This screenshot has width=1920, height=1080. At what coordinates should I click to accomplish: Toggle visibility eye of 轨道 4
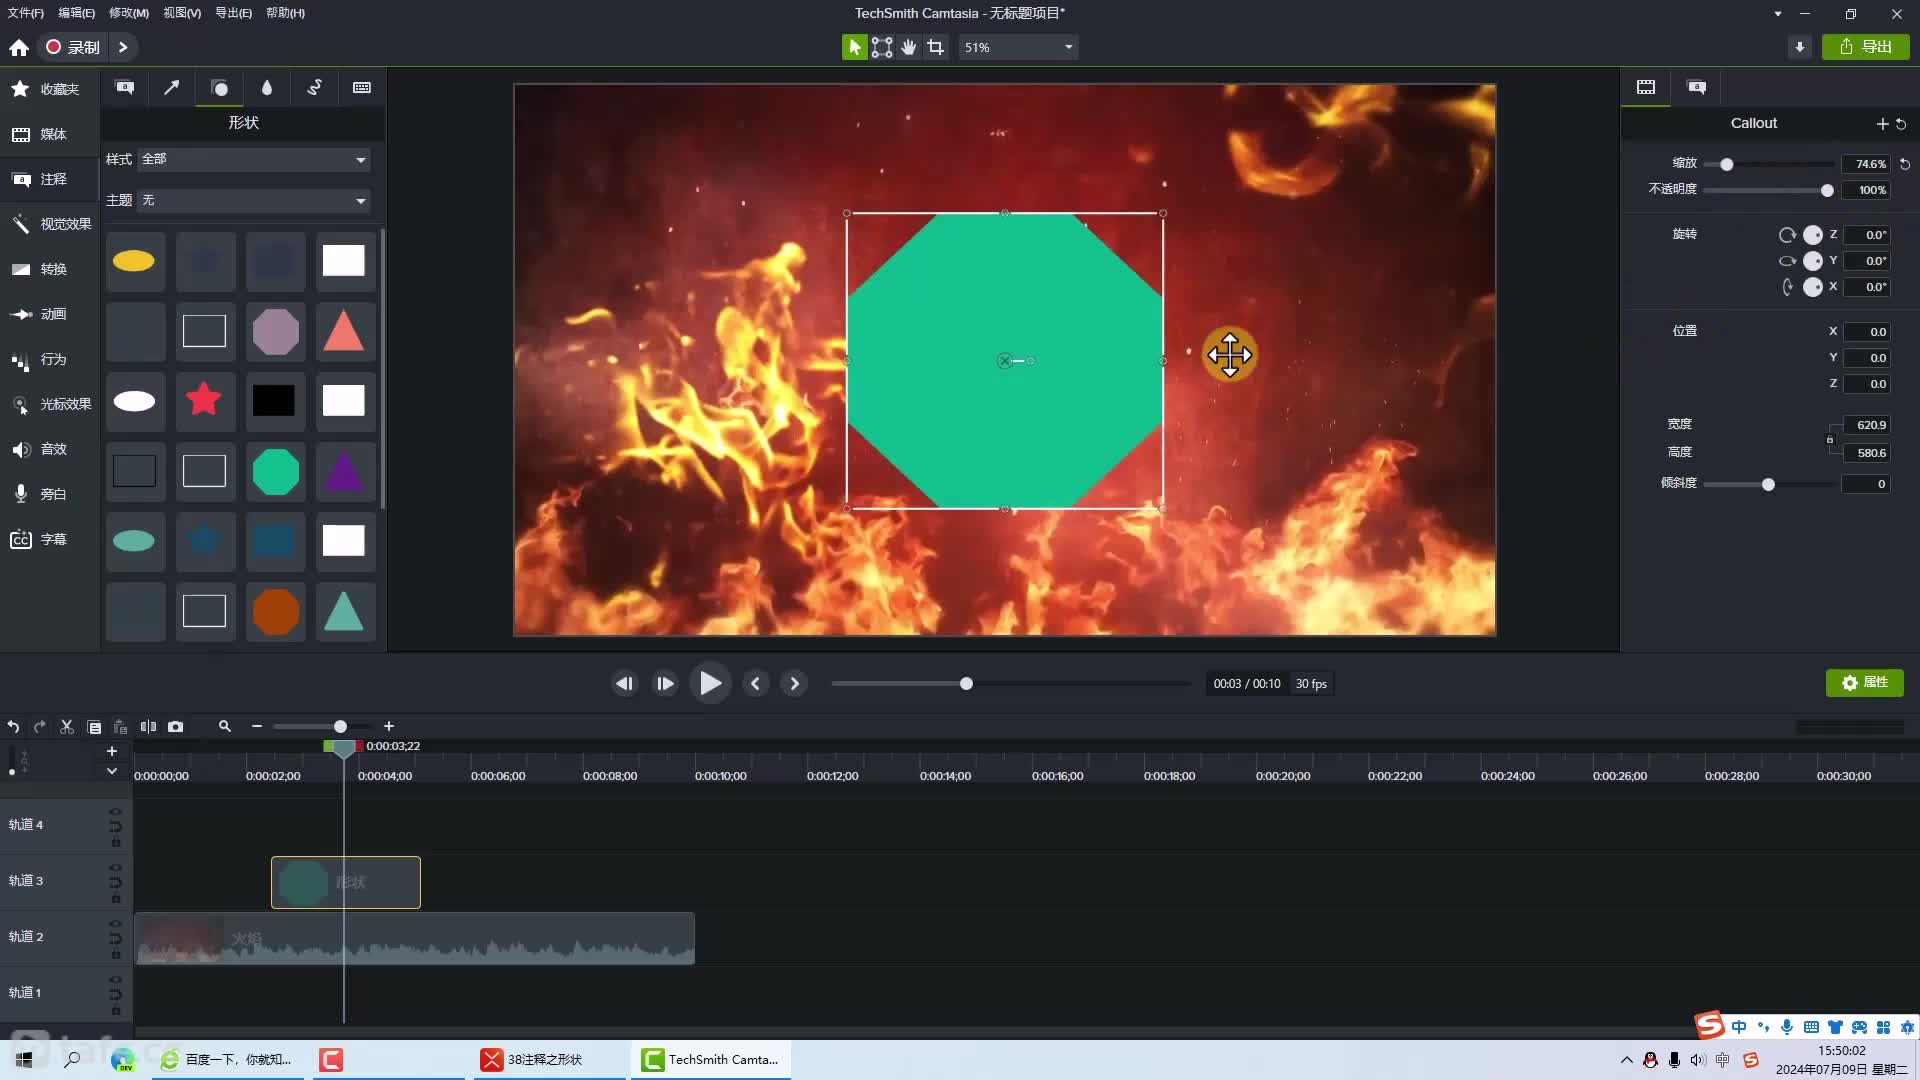tap(115, 811)
